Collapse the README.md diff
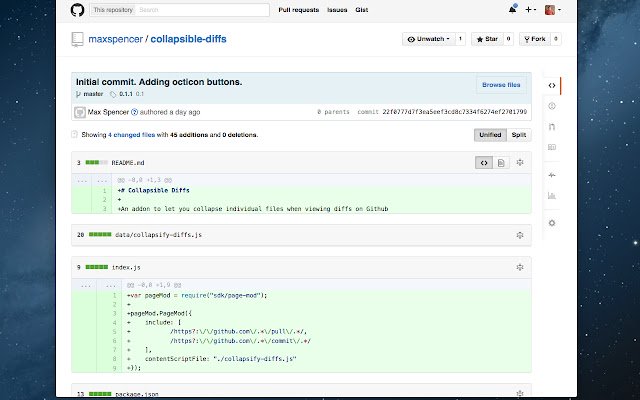Viewport: 640px width, 400px height. [x=520, y=162]
